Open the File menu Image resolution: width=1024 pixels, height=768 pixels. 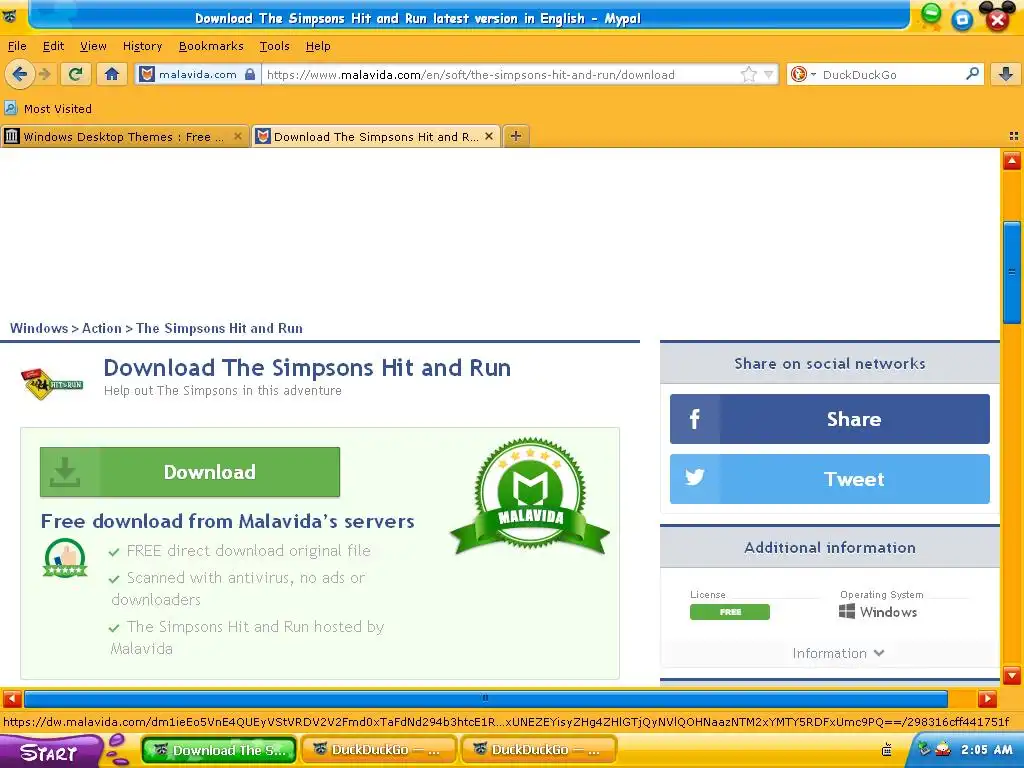(x=17, y=46)
